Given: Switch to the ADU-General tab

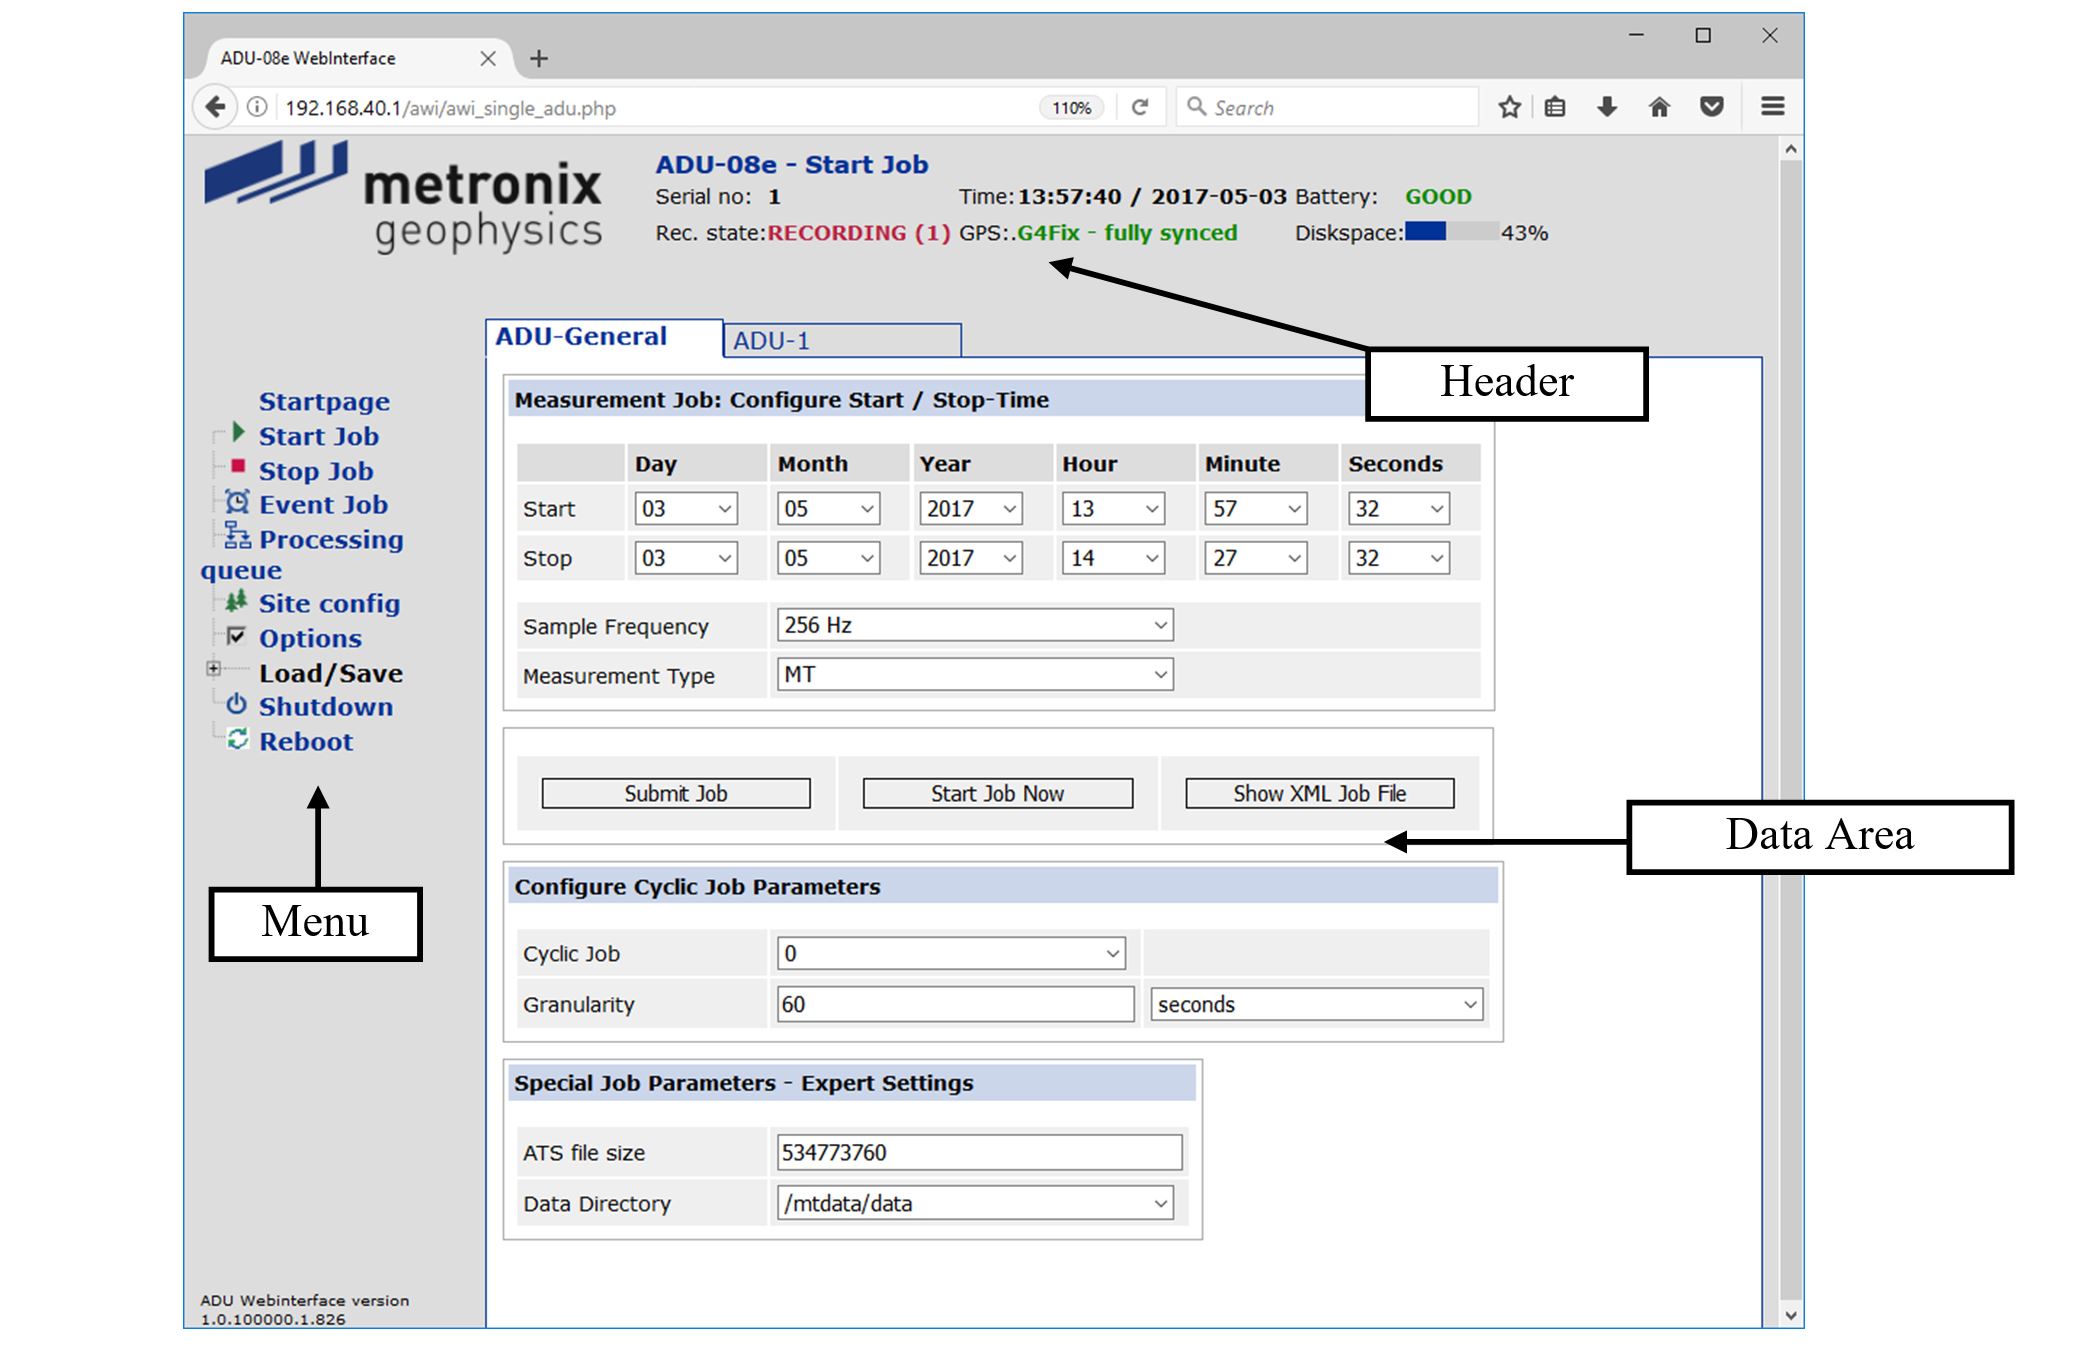Looking at the screenshot, I should tap(604, 337).
